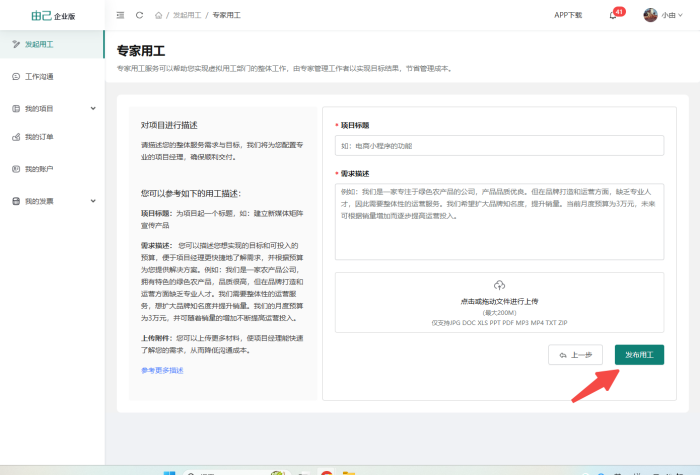Select 发起用工 in the sidebar

point(52,44)
